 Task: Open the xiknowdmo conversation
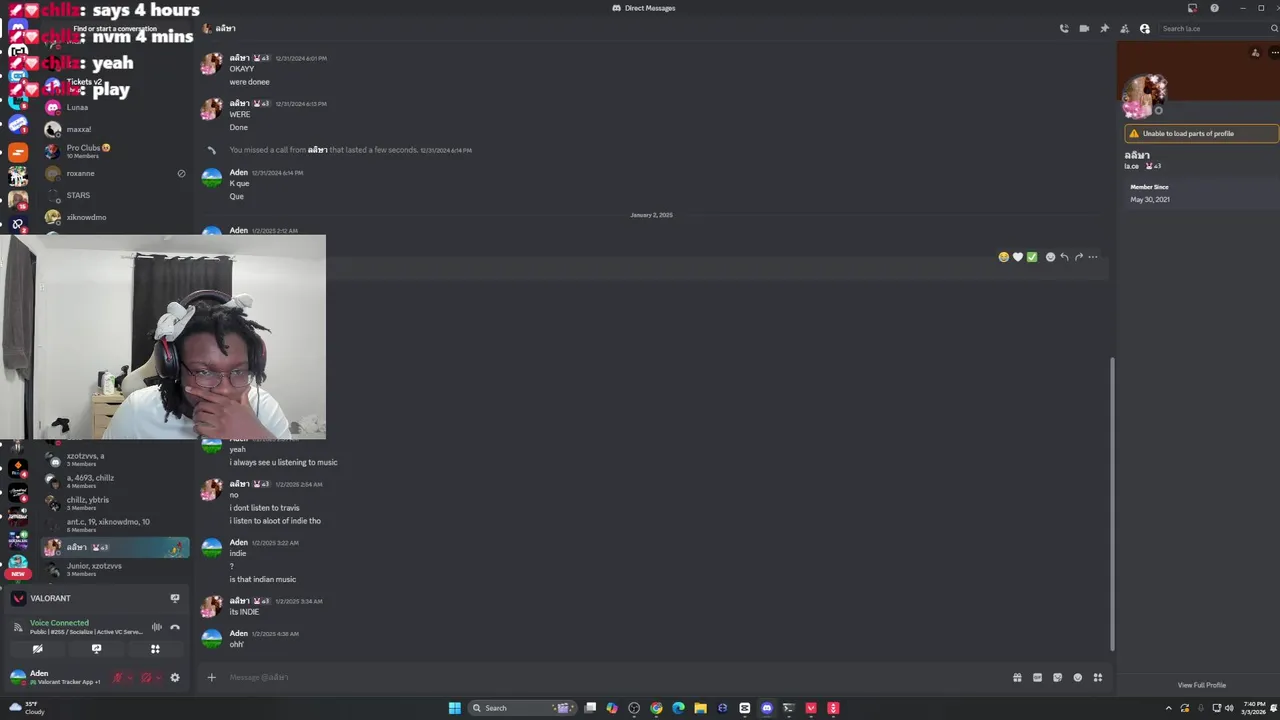pyautogui.click(x=114, y=217)
